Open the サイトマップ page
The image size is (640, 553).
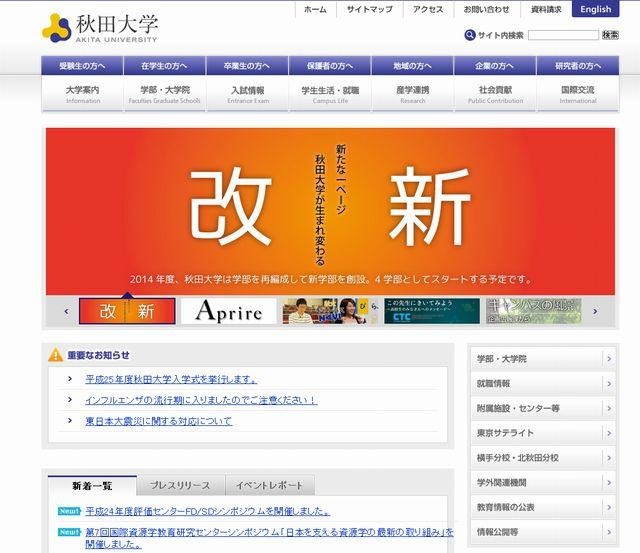(x=370, y=9)
